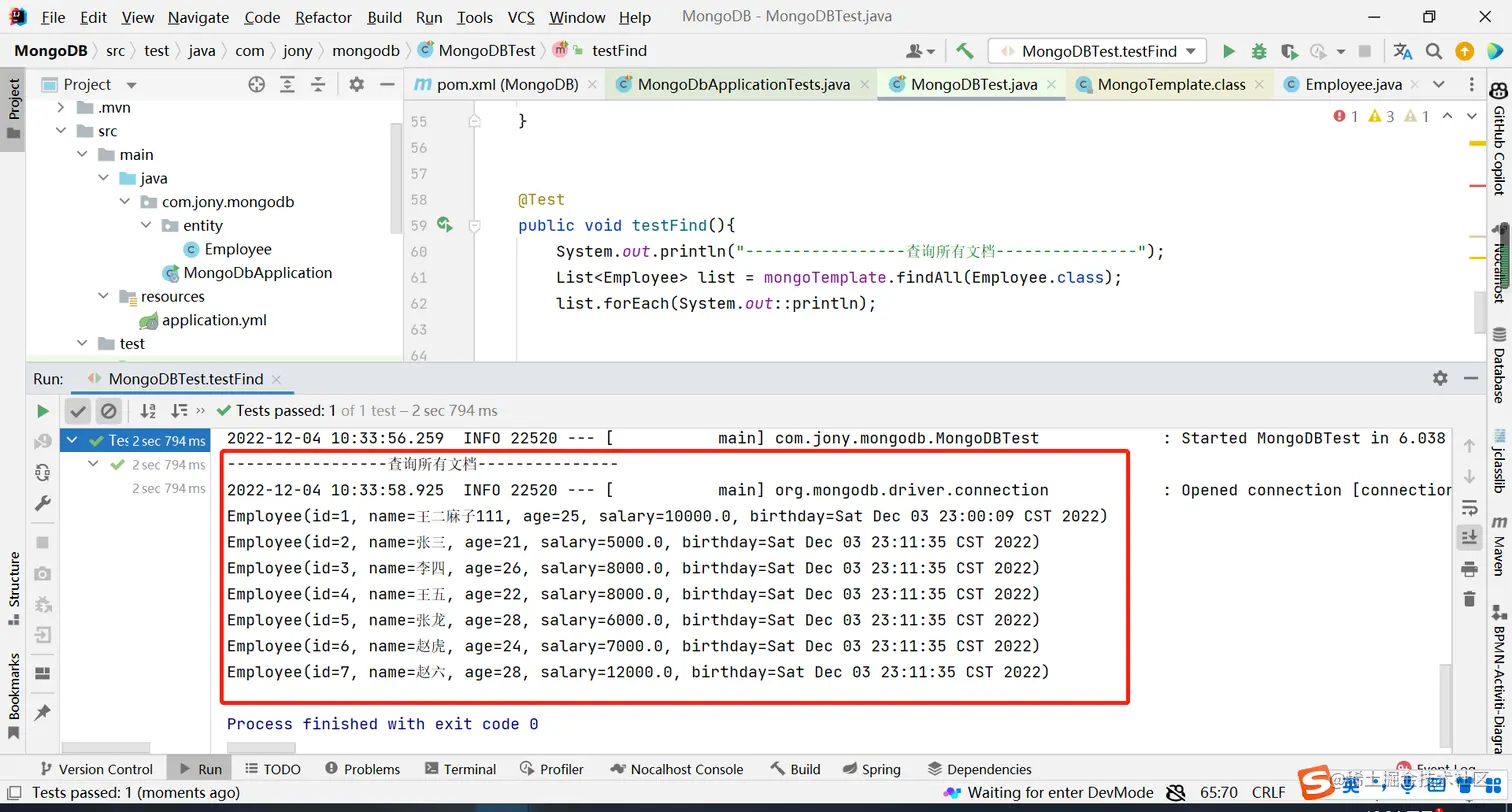The image size is (1512, 812).
Task: Close the MongoDBTest.java editor tab
Action: coord(1052,85)
